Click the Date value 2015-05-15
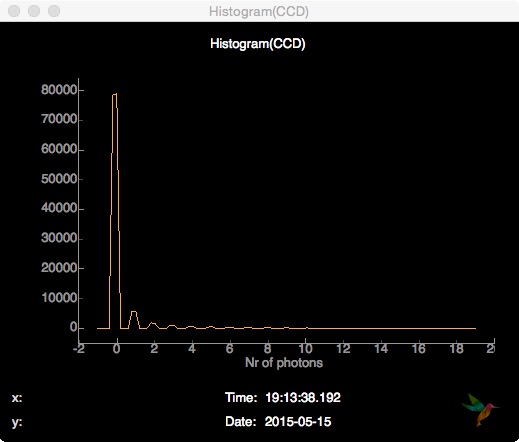519x442 pixels. coord(298,422)
